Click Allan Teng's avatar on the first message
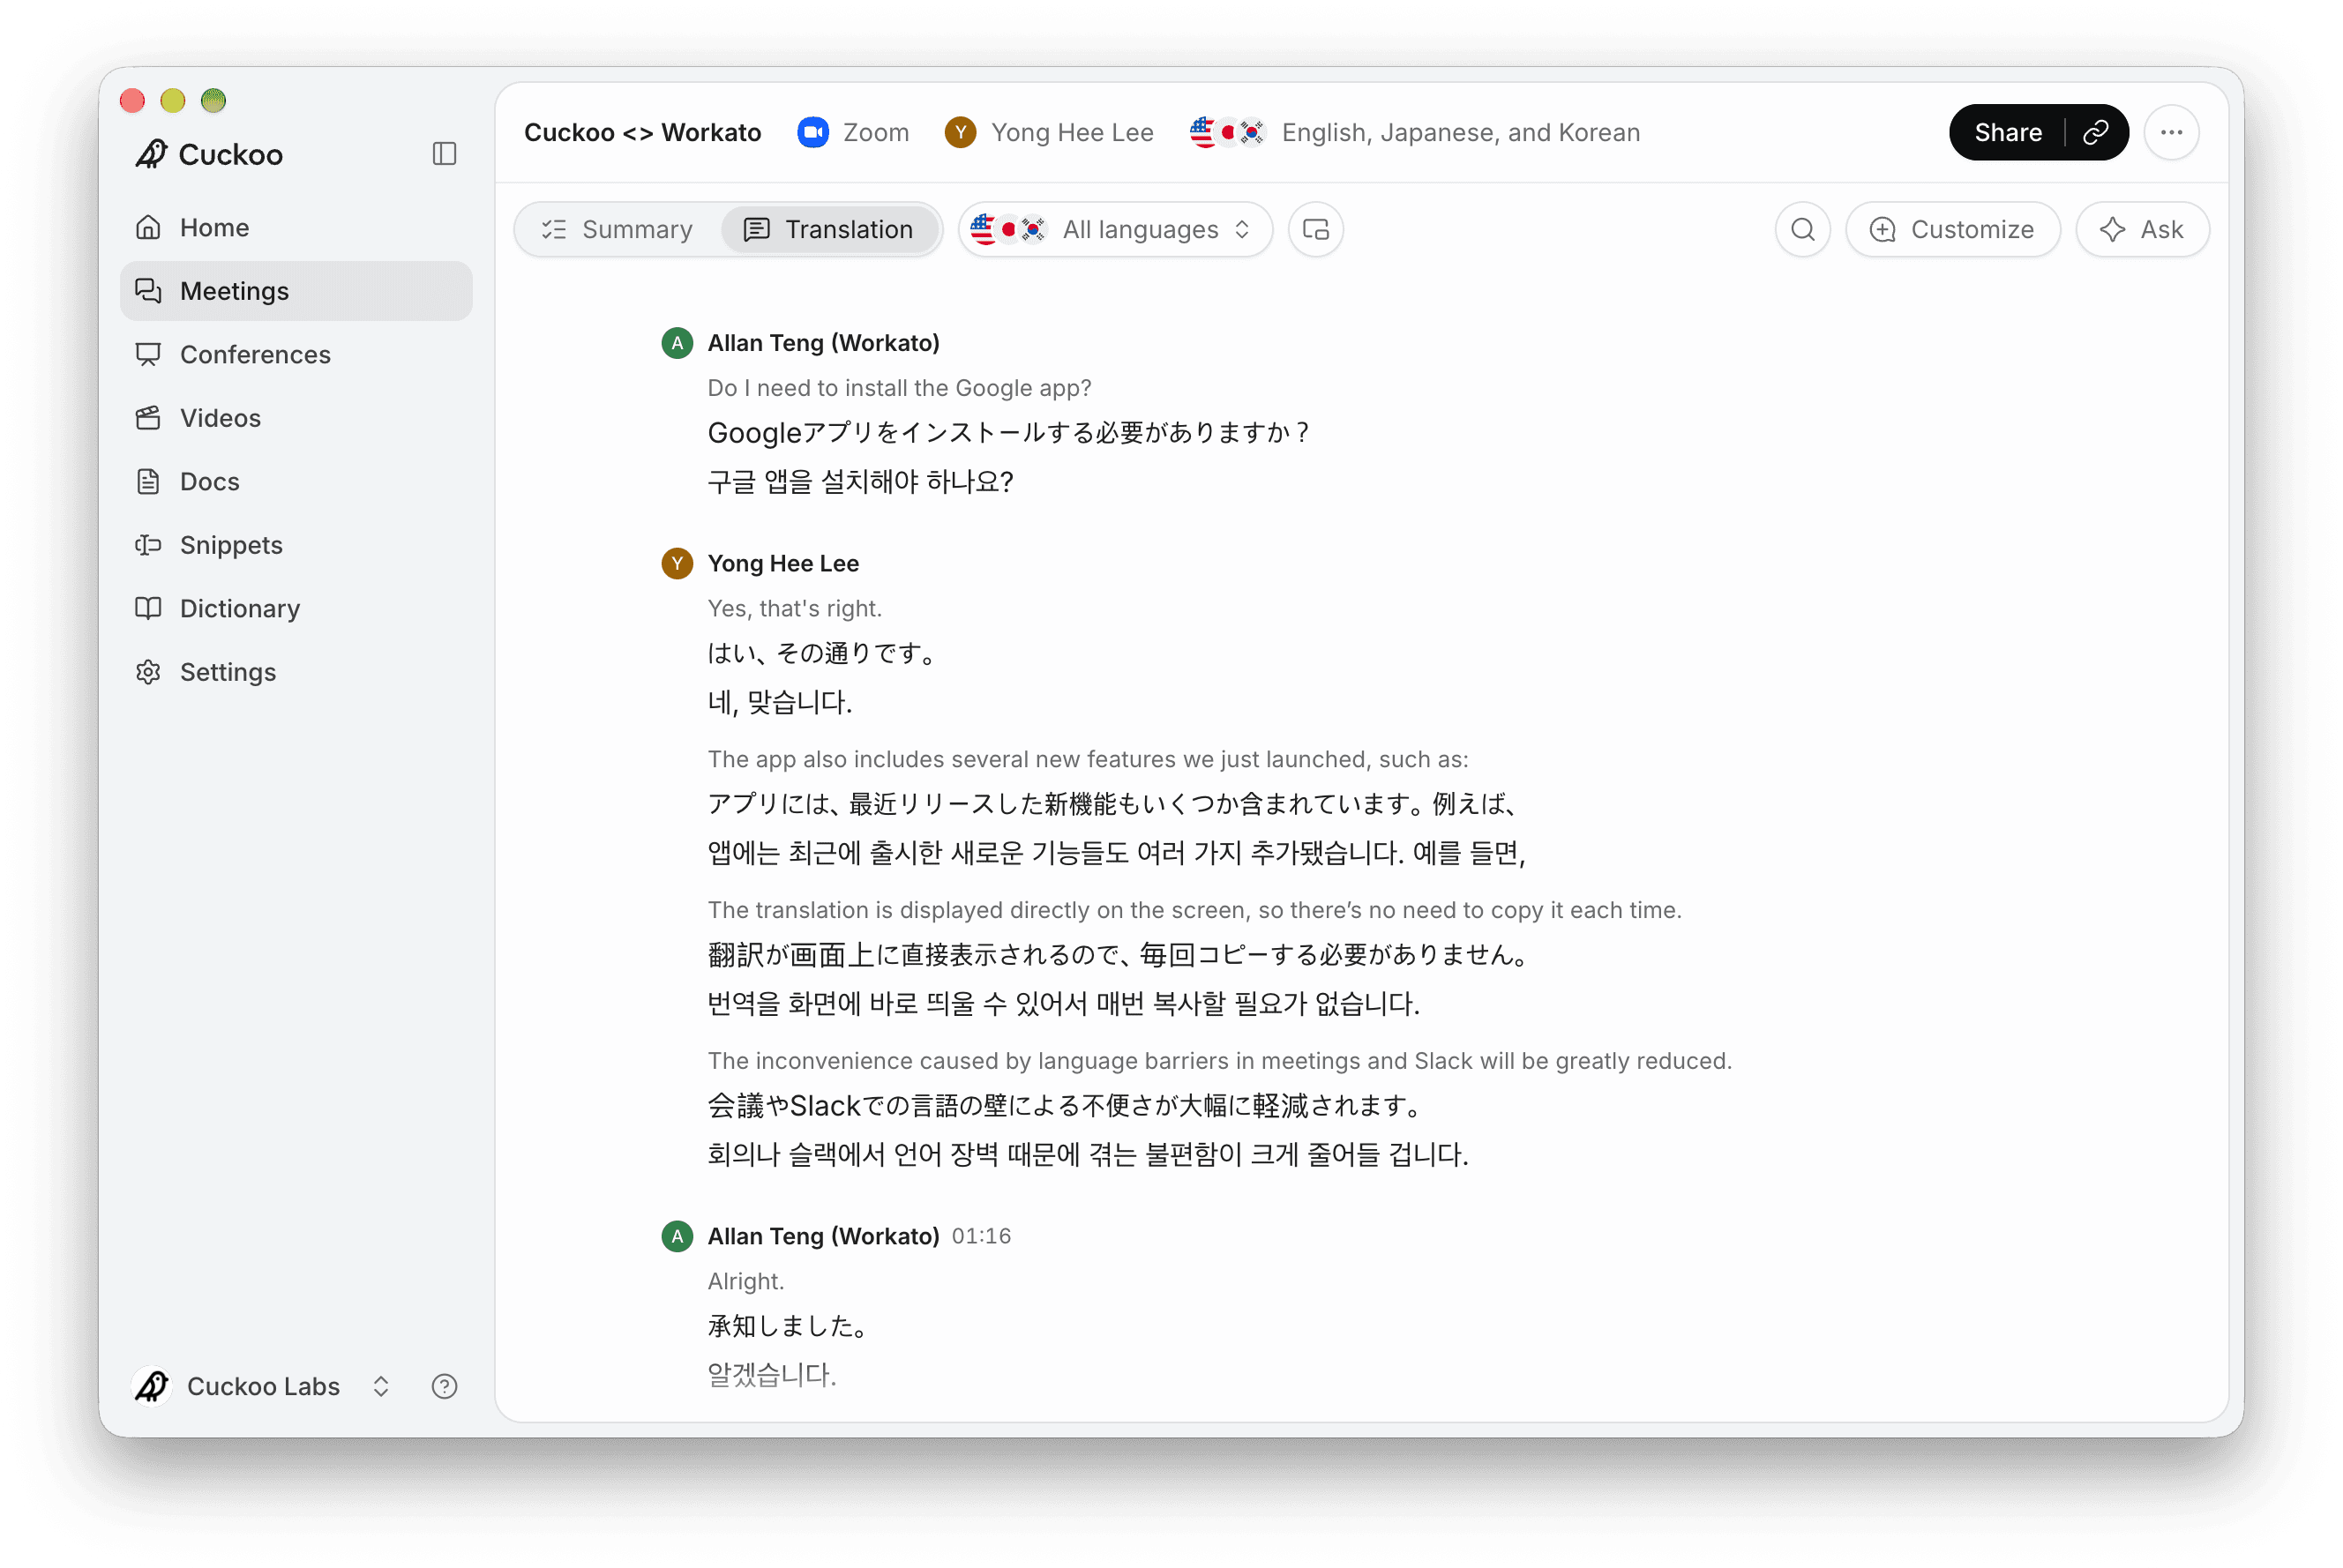The width and height of the screenshot is (2343, 1568). click(677, 343)
